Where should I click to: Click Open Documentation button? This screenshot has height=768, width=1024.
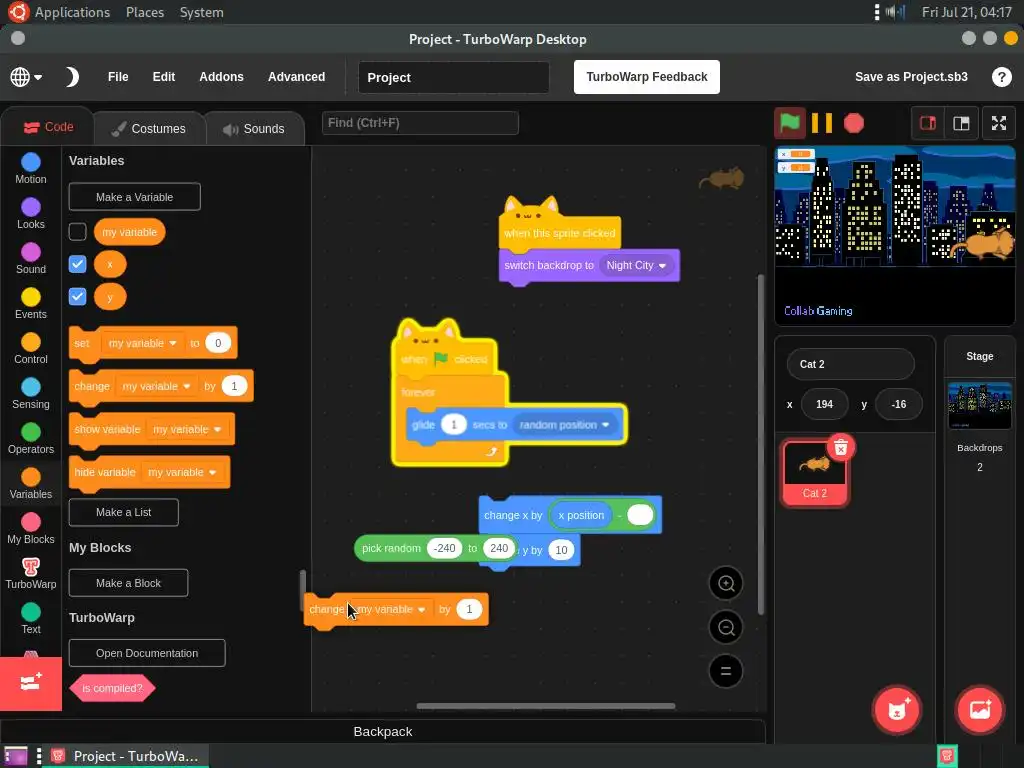pos(147,653)
